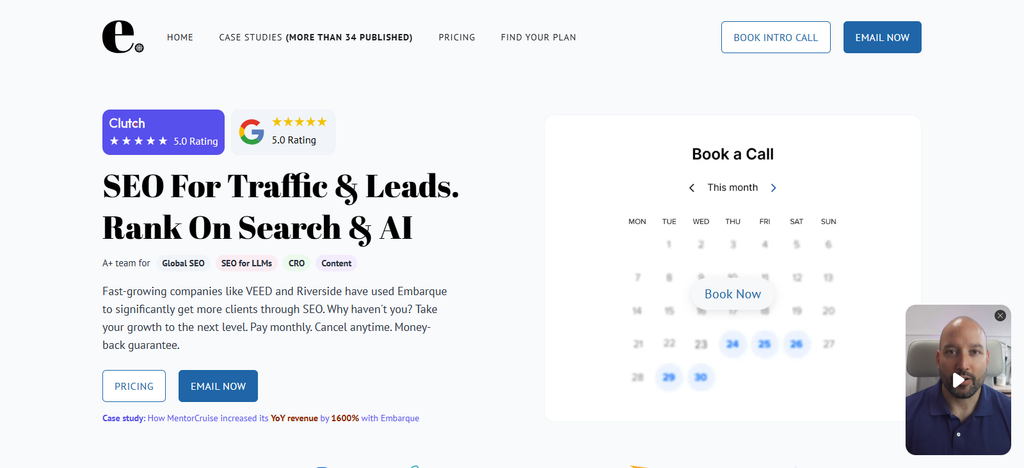This screenshot has height=468, width=1024.
Task: Go to Pricing in the top navigation
Action: pyautogui.click(x=456, y=37)
